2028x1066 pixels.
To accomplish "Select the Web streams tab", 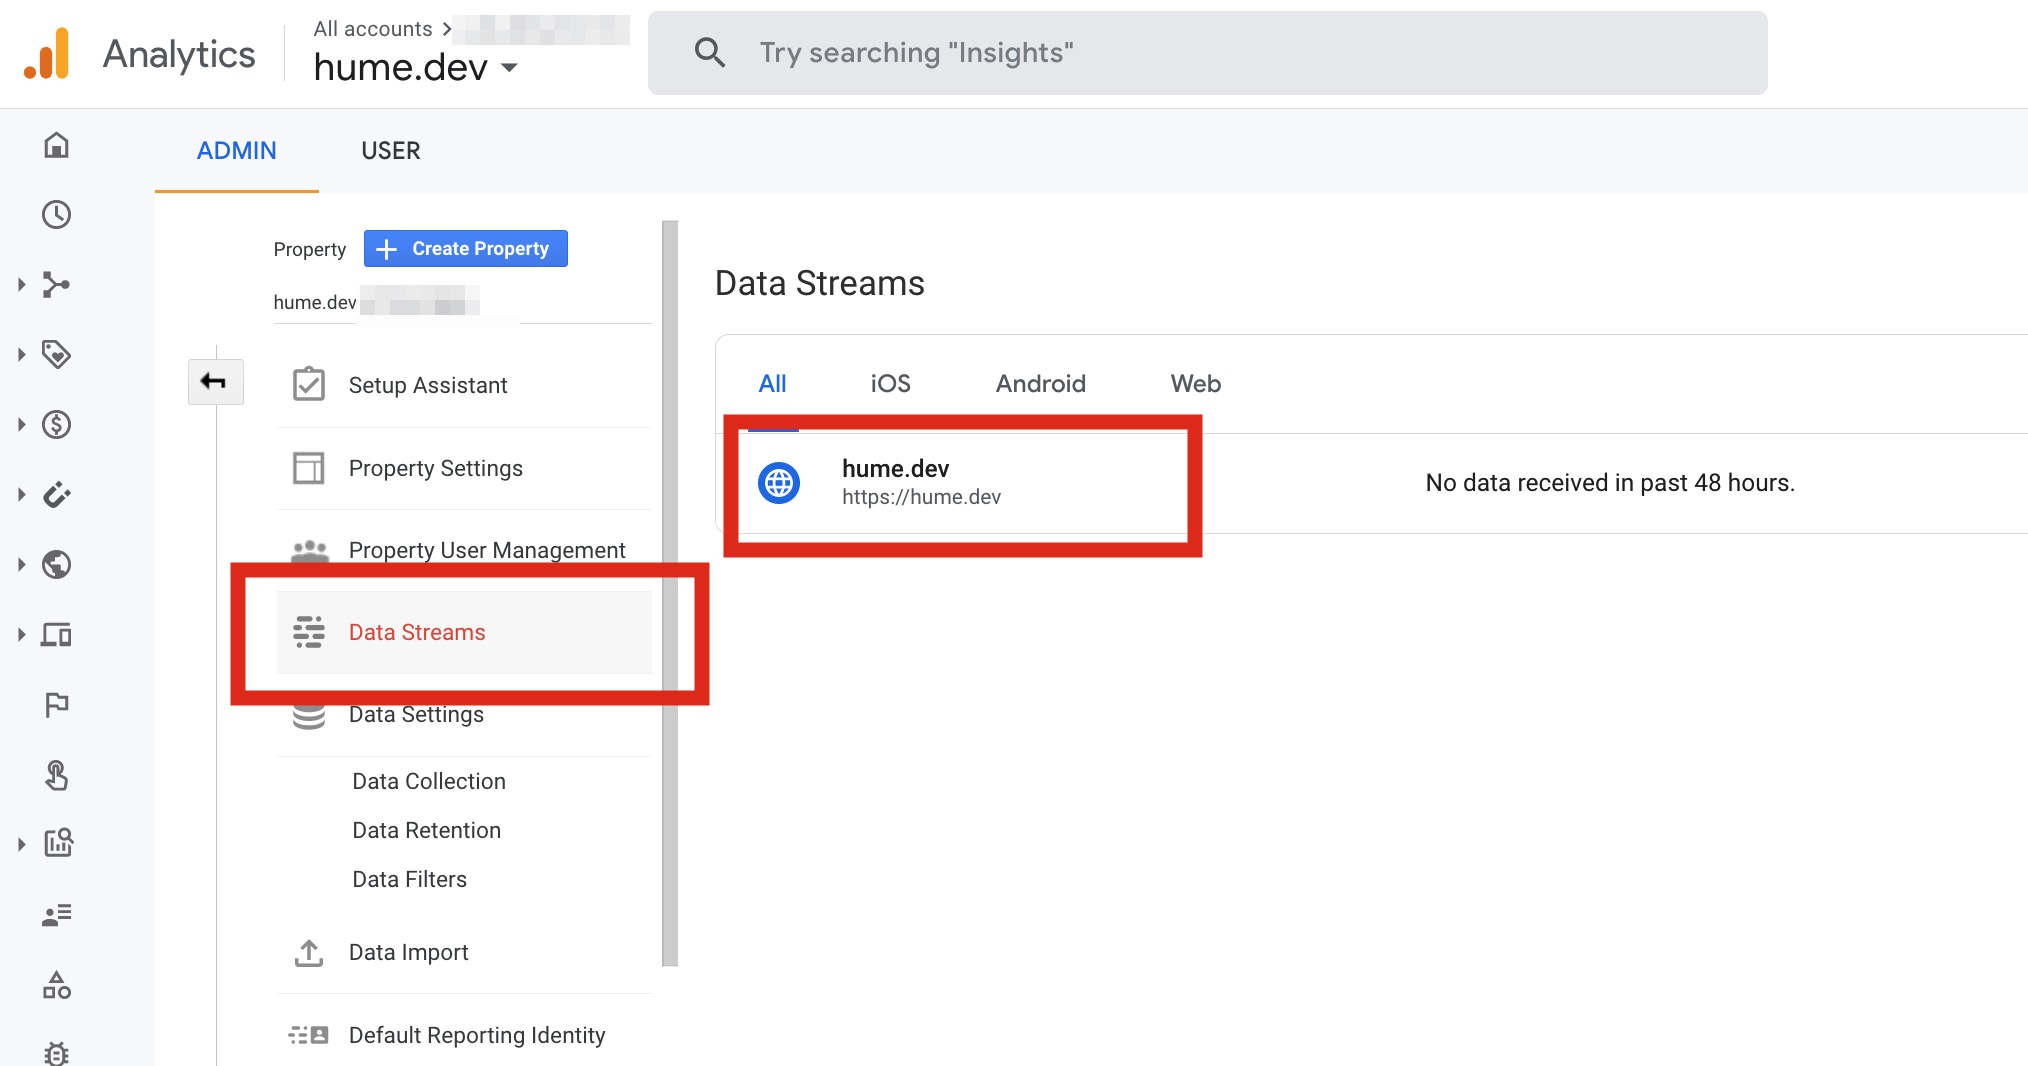I will [1195, 384].
